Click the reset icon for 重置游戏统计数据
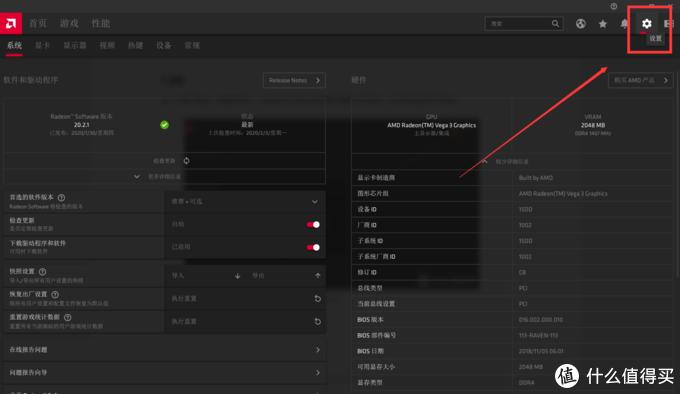Screen dimensions: 680x394 tap(317, 322)
